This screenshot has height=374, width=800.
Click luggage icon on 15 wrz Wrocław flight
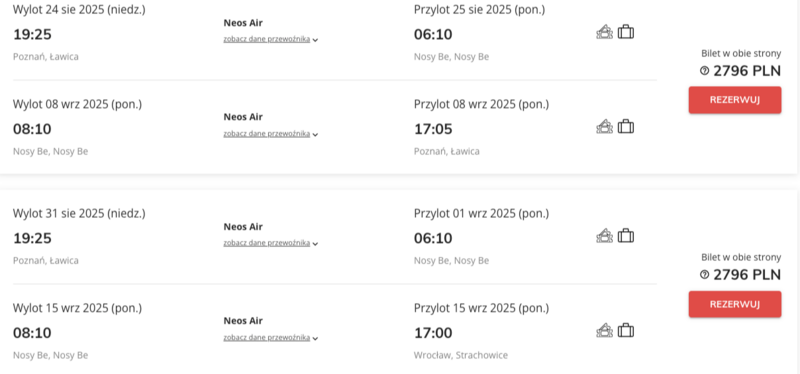[x=626, y=331]
